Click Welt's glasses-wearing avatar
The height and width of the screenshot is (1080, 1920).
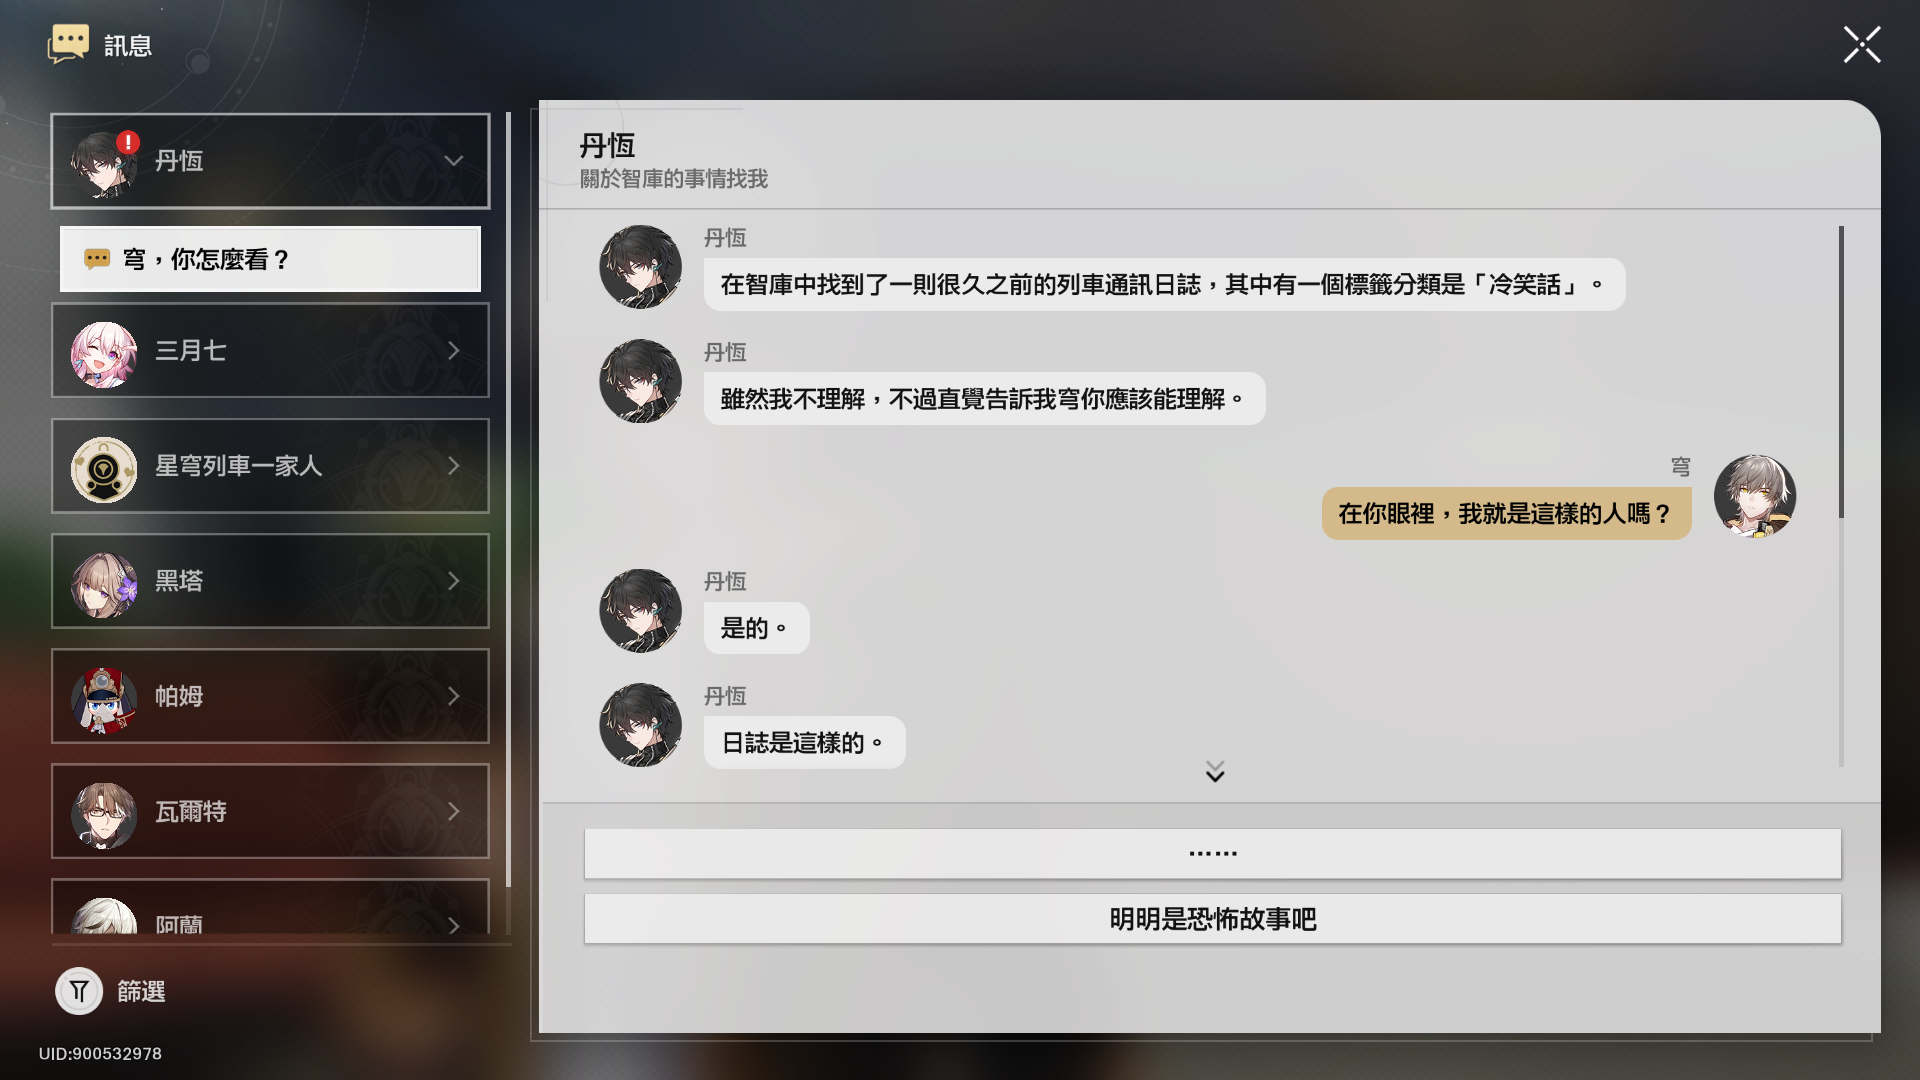[x=104, y=813]
